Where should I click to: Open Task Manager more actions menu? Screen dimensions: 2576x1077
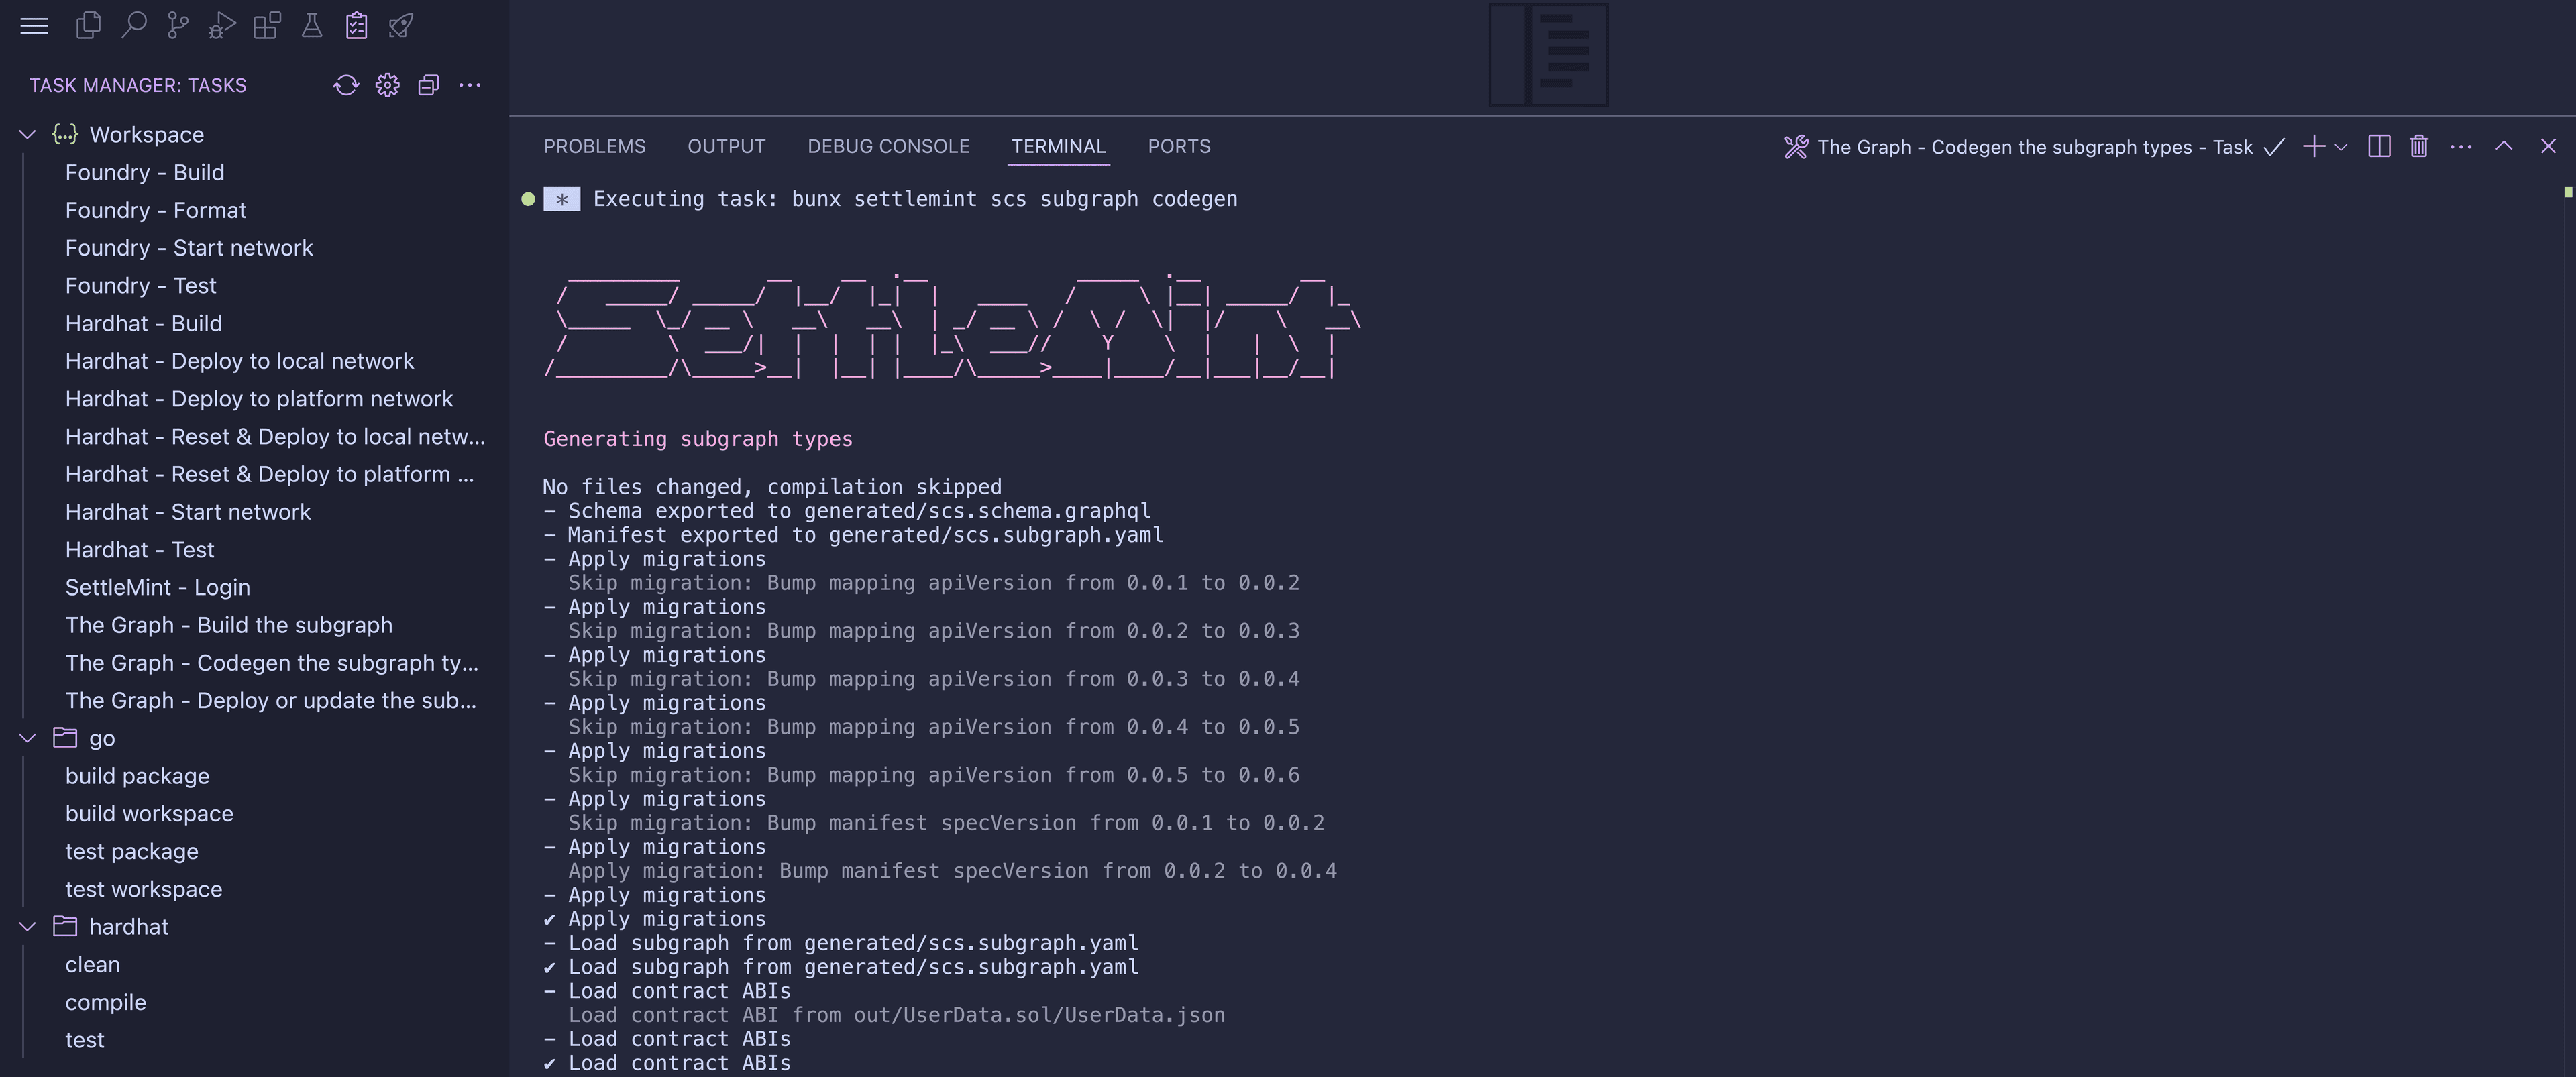[x=470, y=85]
